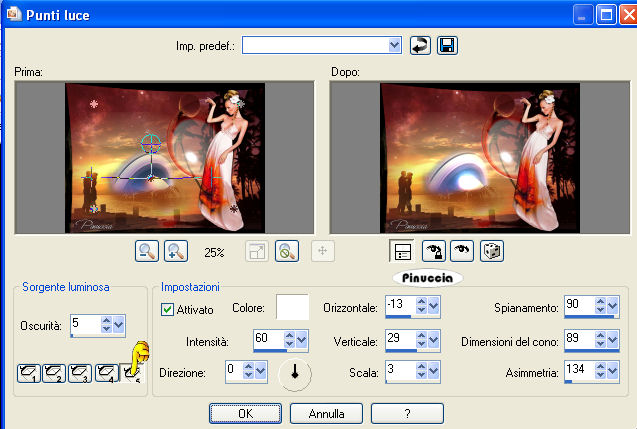
Task: Open the Oscurità slider dropdown arrow
Action: click(x=118, y=325)
